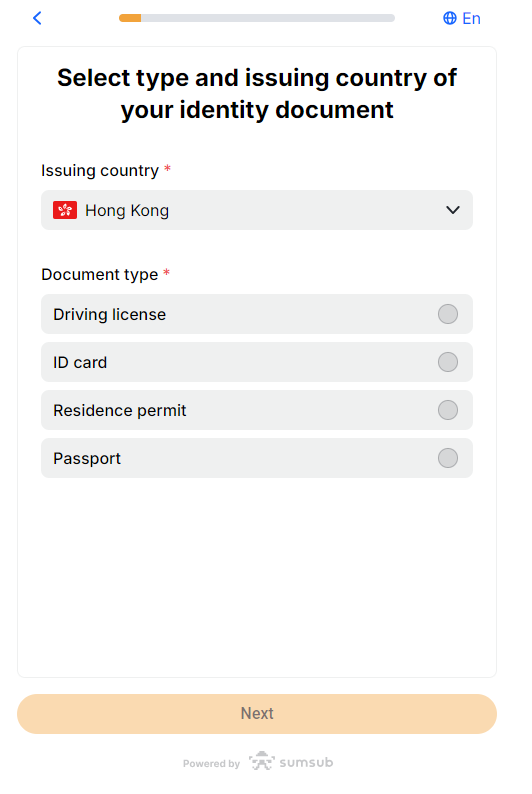Choose the Passport option label

click(x=87, y=459)
